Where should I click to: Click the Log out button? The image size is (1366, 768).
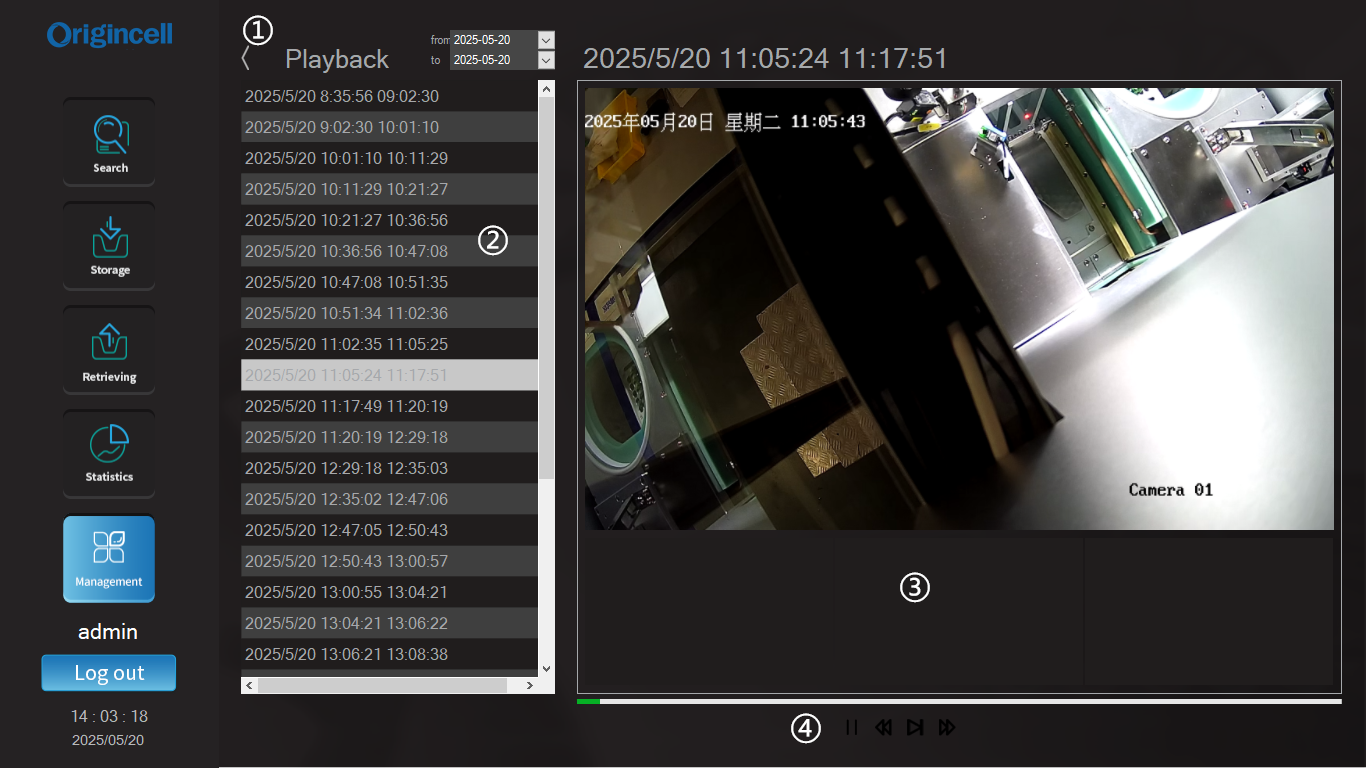pyautogui.click(x=109, y=673)
